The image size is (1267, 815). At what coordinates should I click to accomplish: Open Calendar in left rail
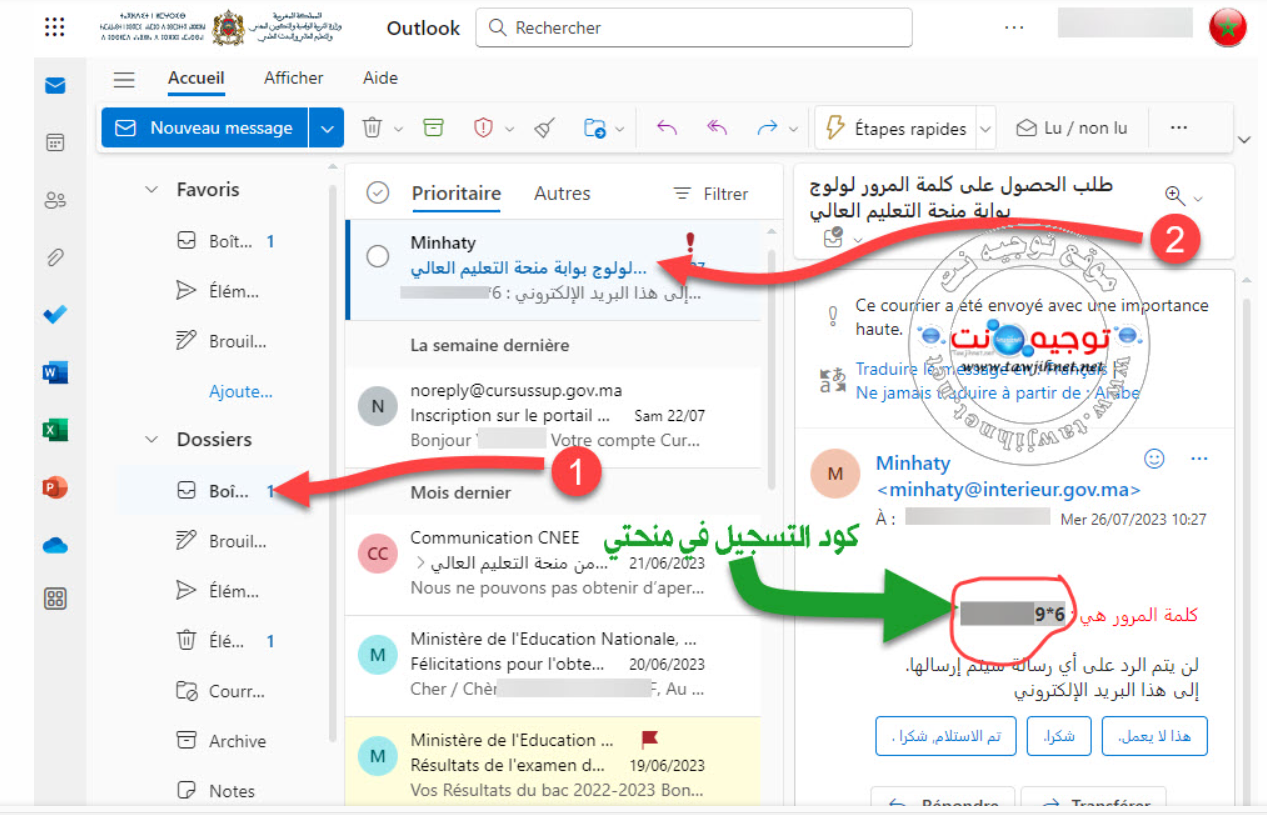[55, 143]
